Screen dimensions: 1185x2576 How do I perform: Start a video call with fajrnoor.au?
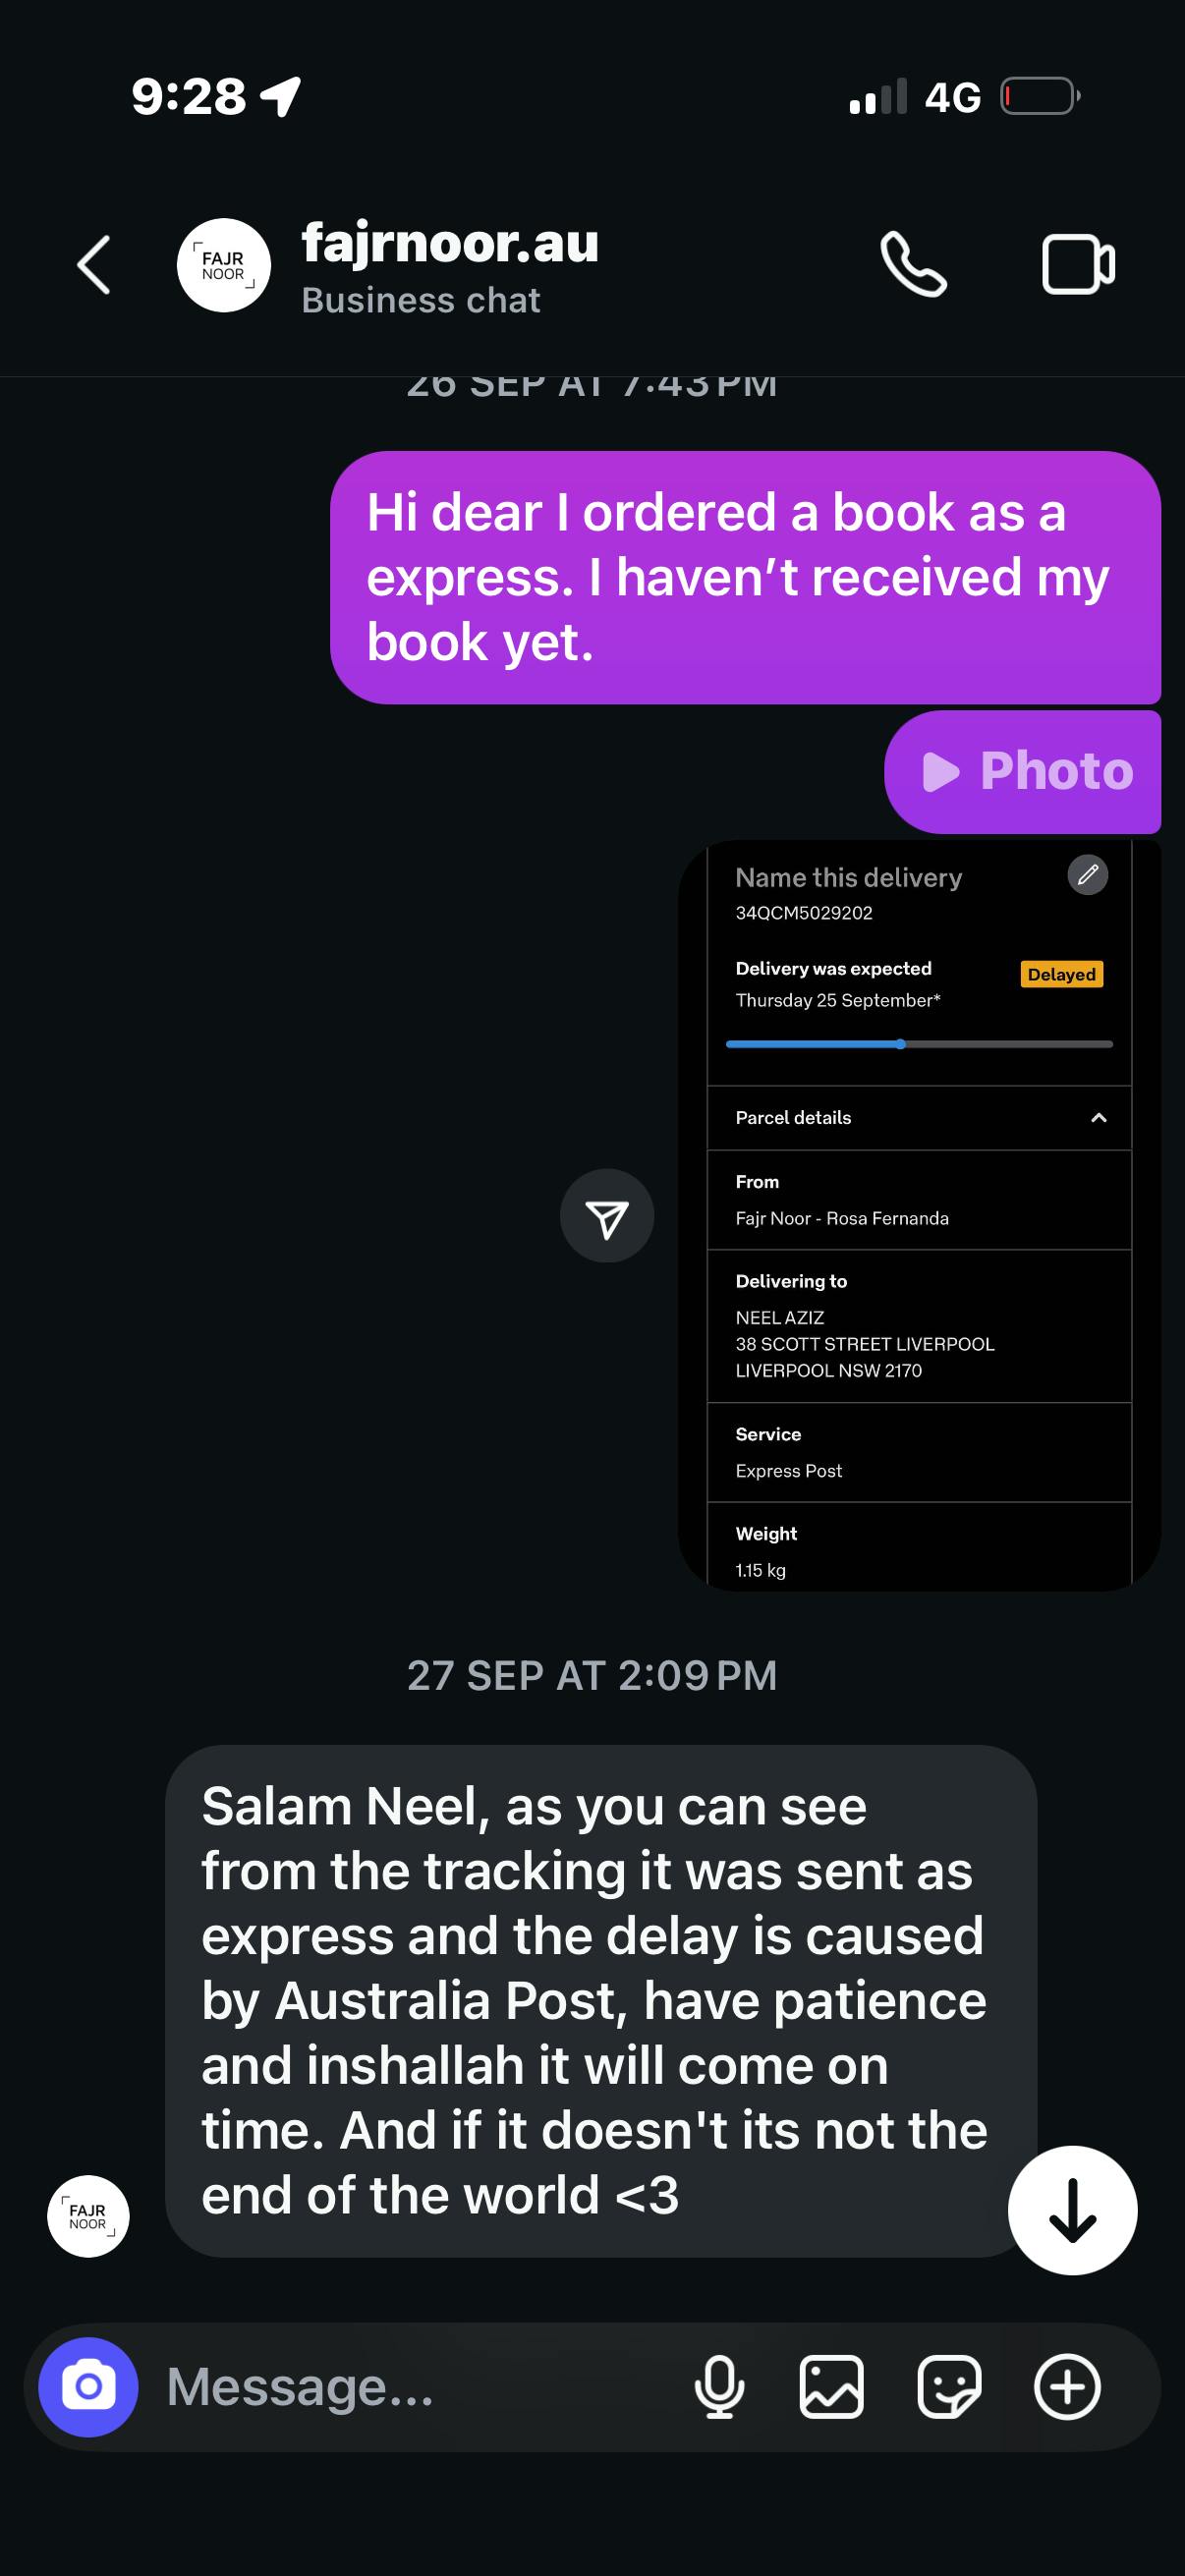tap(1077, 265)
